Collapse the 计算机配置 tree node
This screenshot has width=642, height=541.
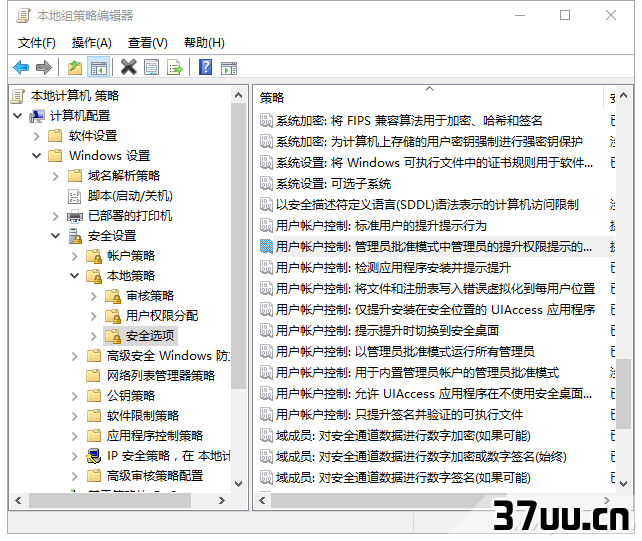tap(18, 116)
